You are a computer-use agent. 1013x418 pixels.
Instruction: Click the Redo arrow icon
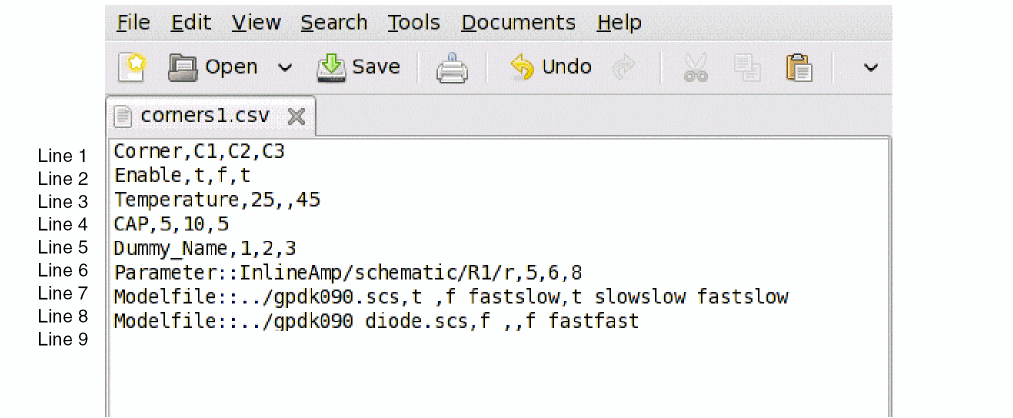click(x=625, y=68)
